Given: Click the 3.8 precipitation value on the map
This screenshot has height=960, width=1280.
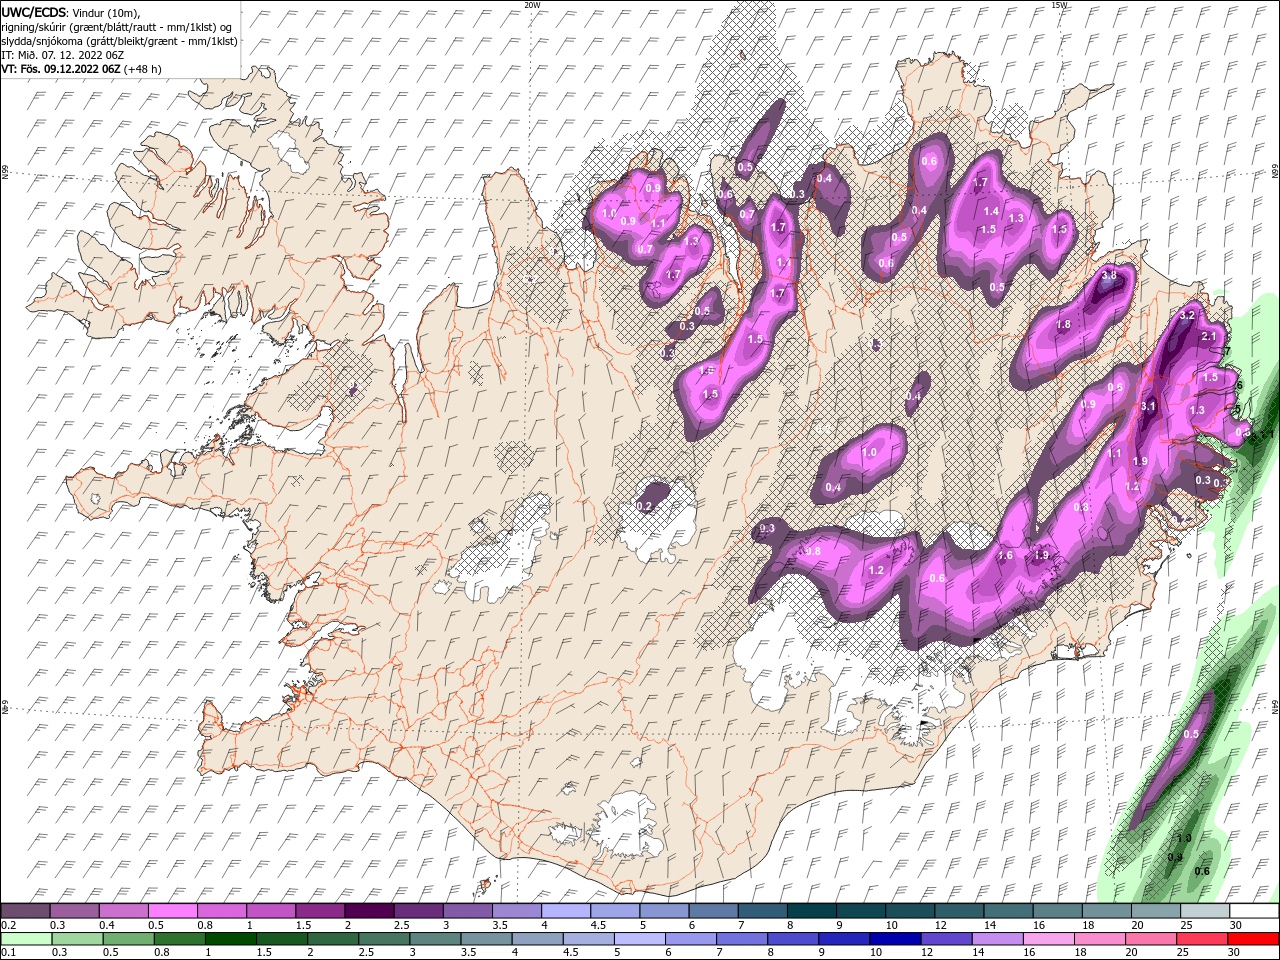Looking at the screenshot, I should (1109, 276).
